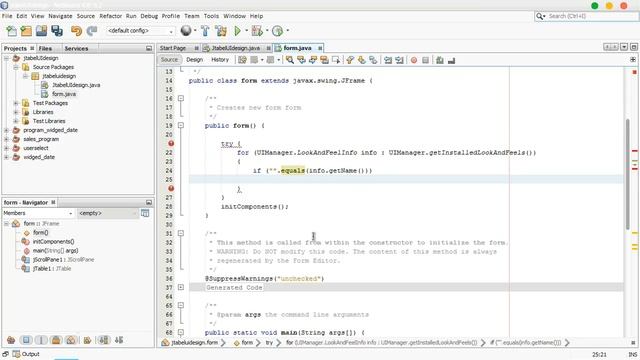Click the red error marker on line 26
Screen dimensions: 640x360
coord(171,188)
